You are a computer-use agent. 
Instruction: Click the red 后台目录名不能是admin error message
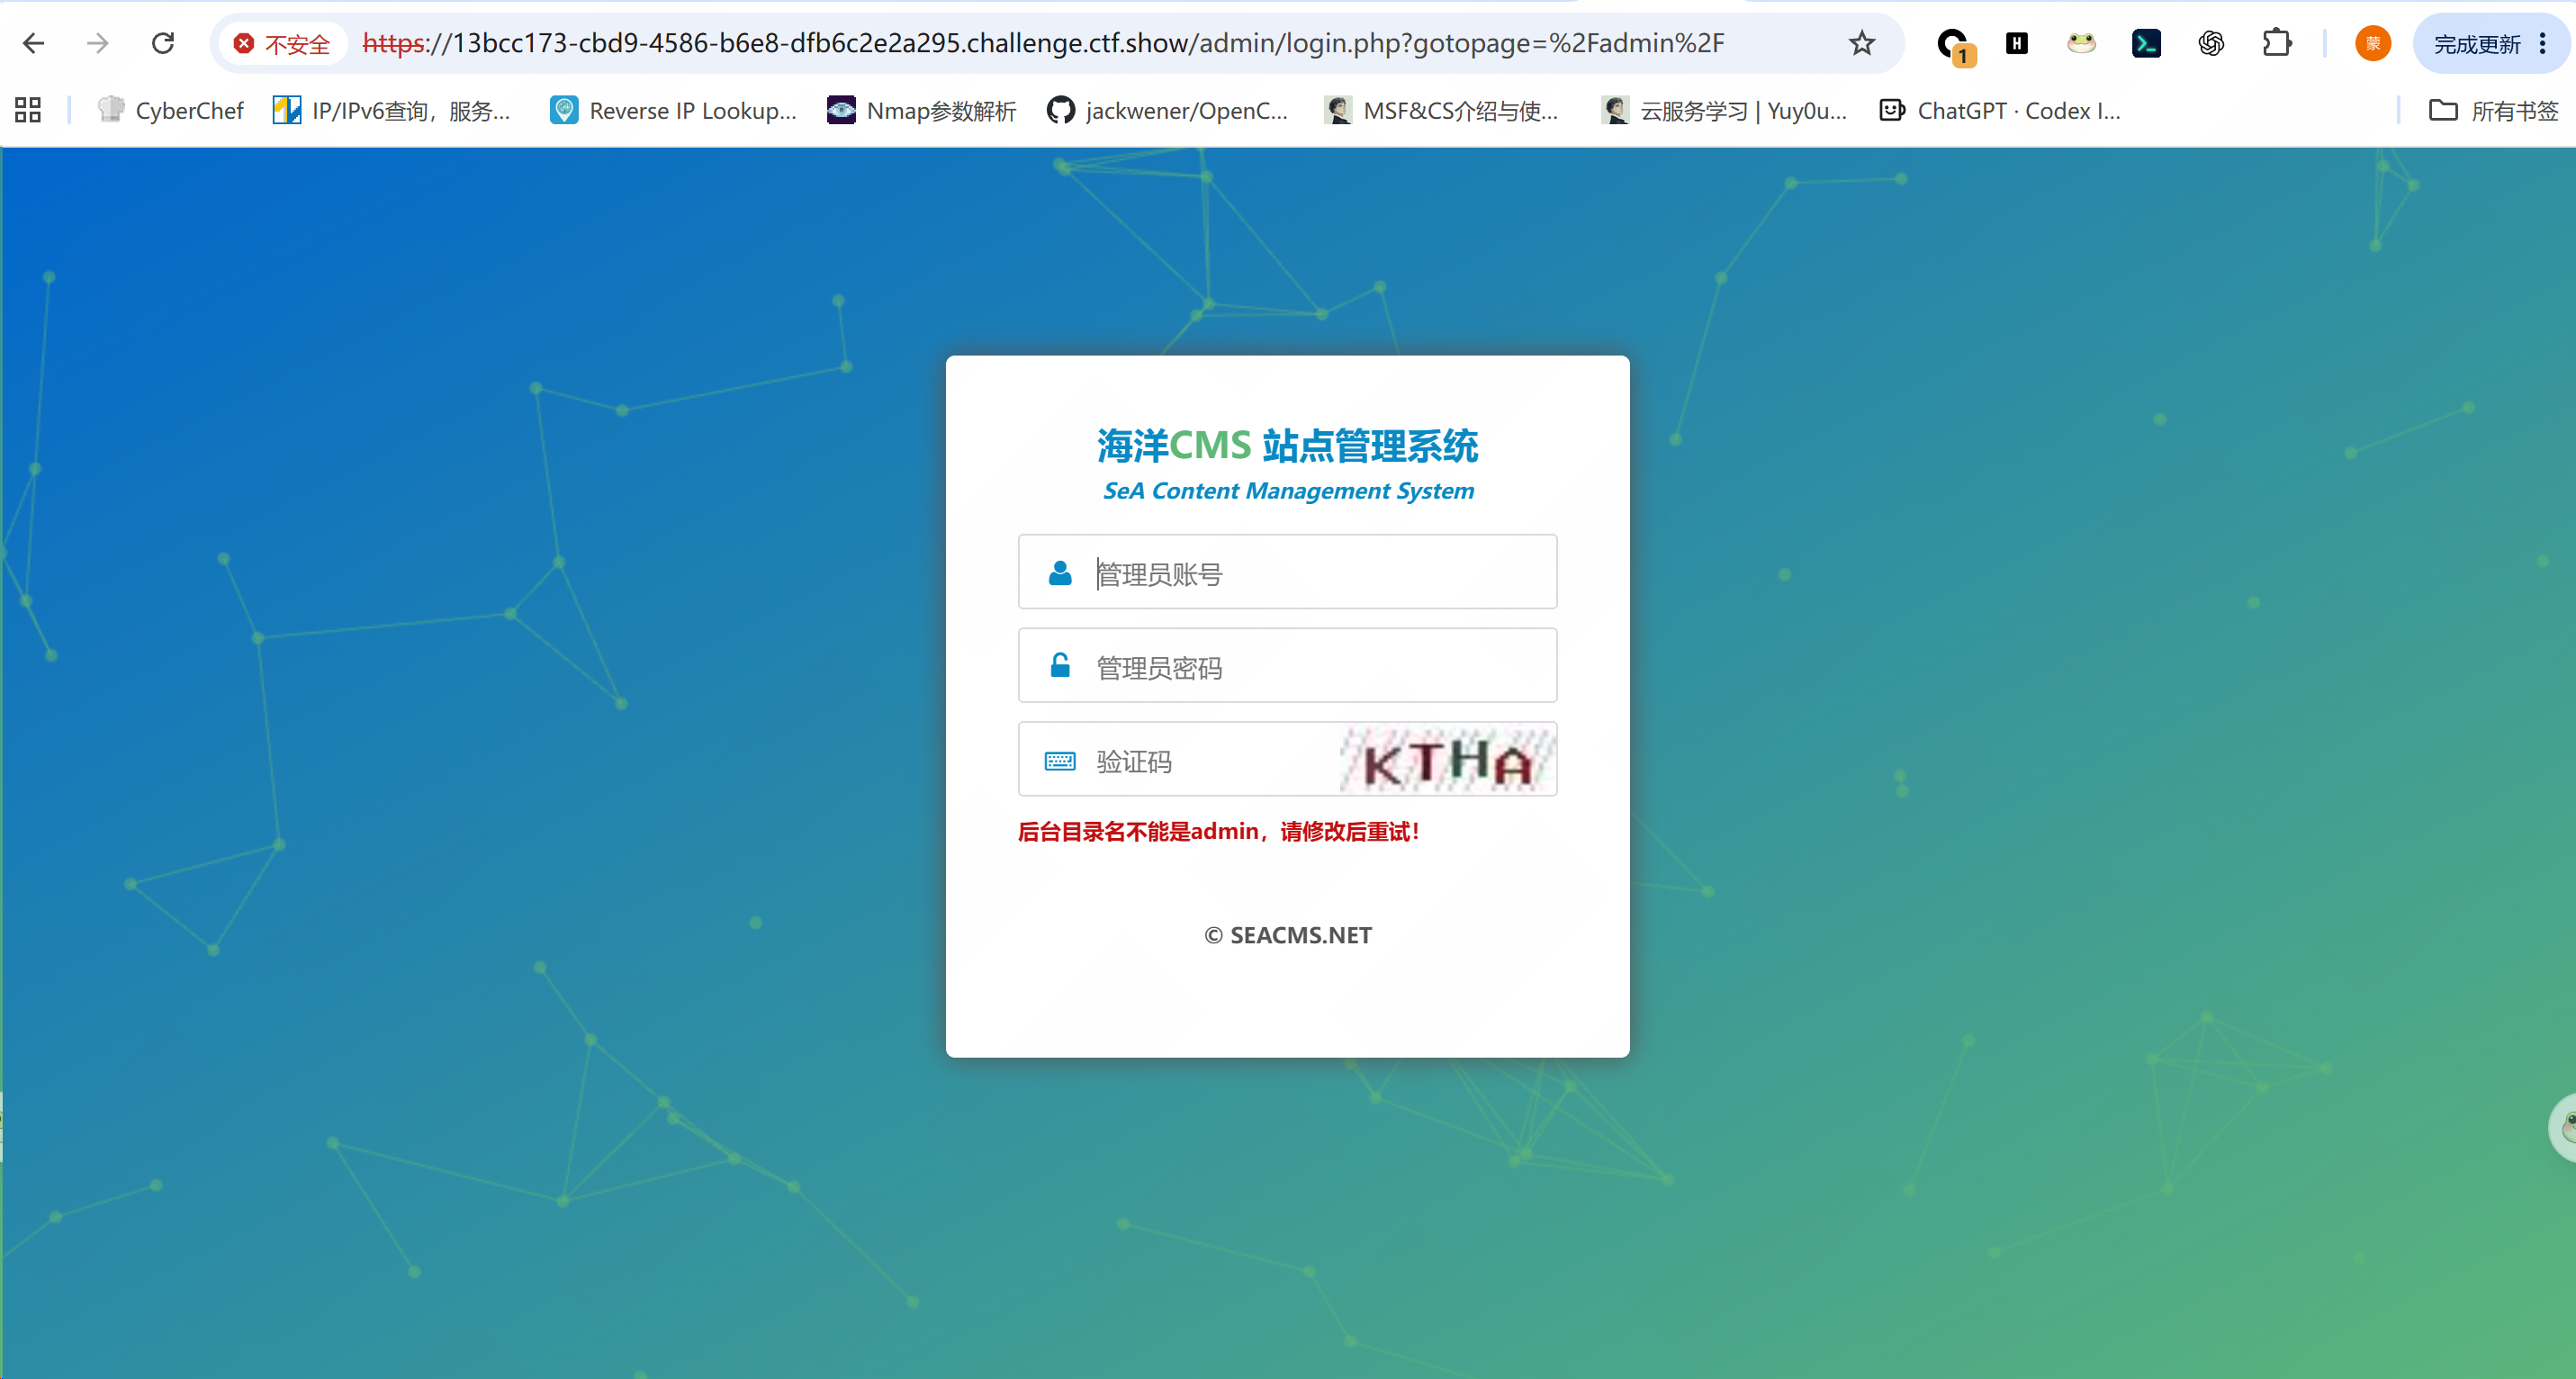tap(1219, 831)
